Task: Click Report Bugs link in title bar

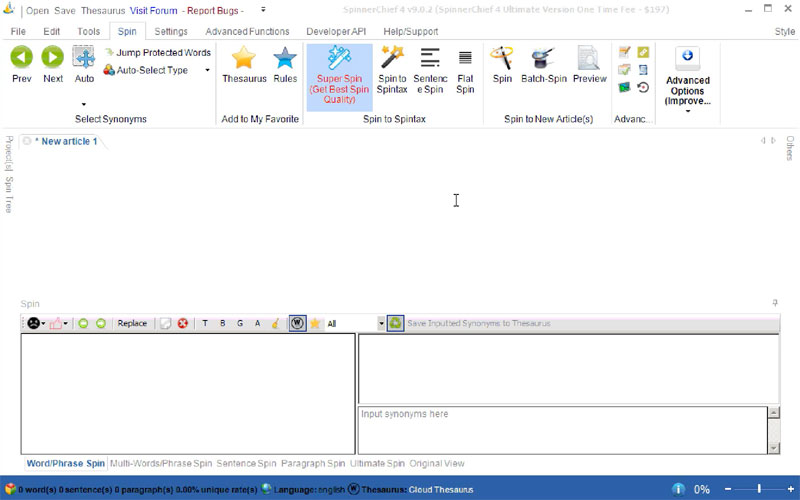Action: (213, 10)
